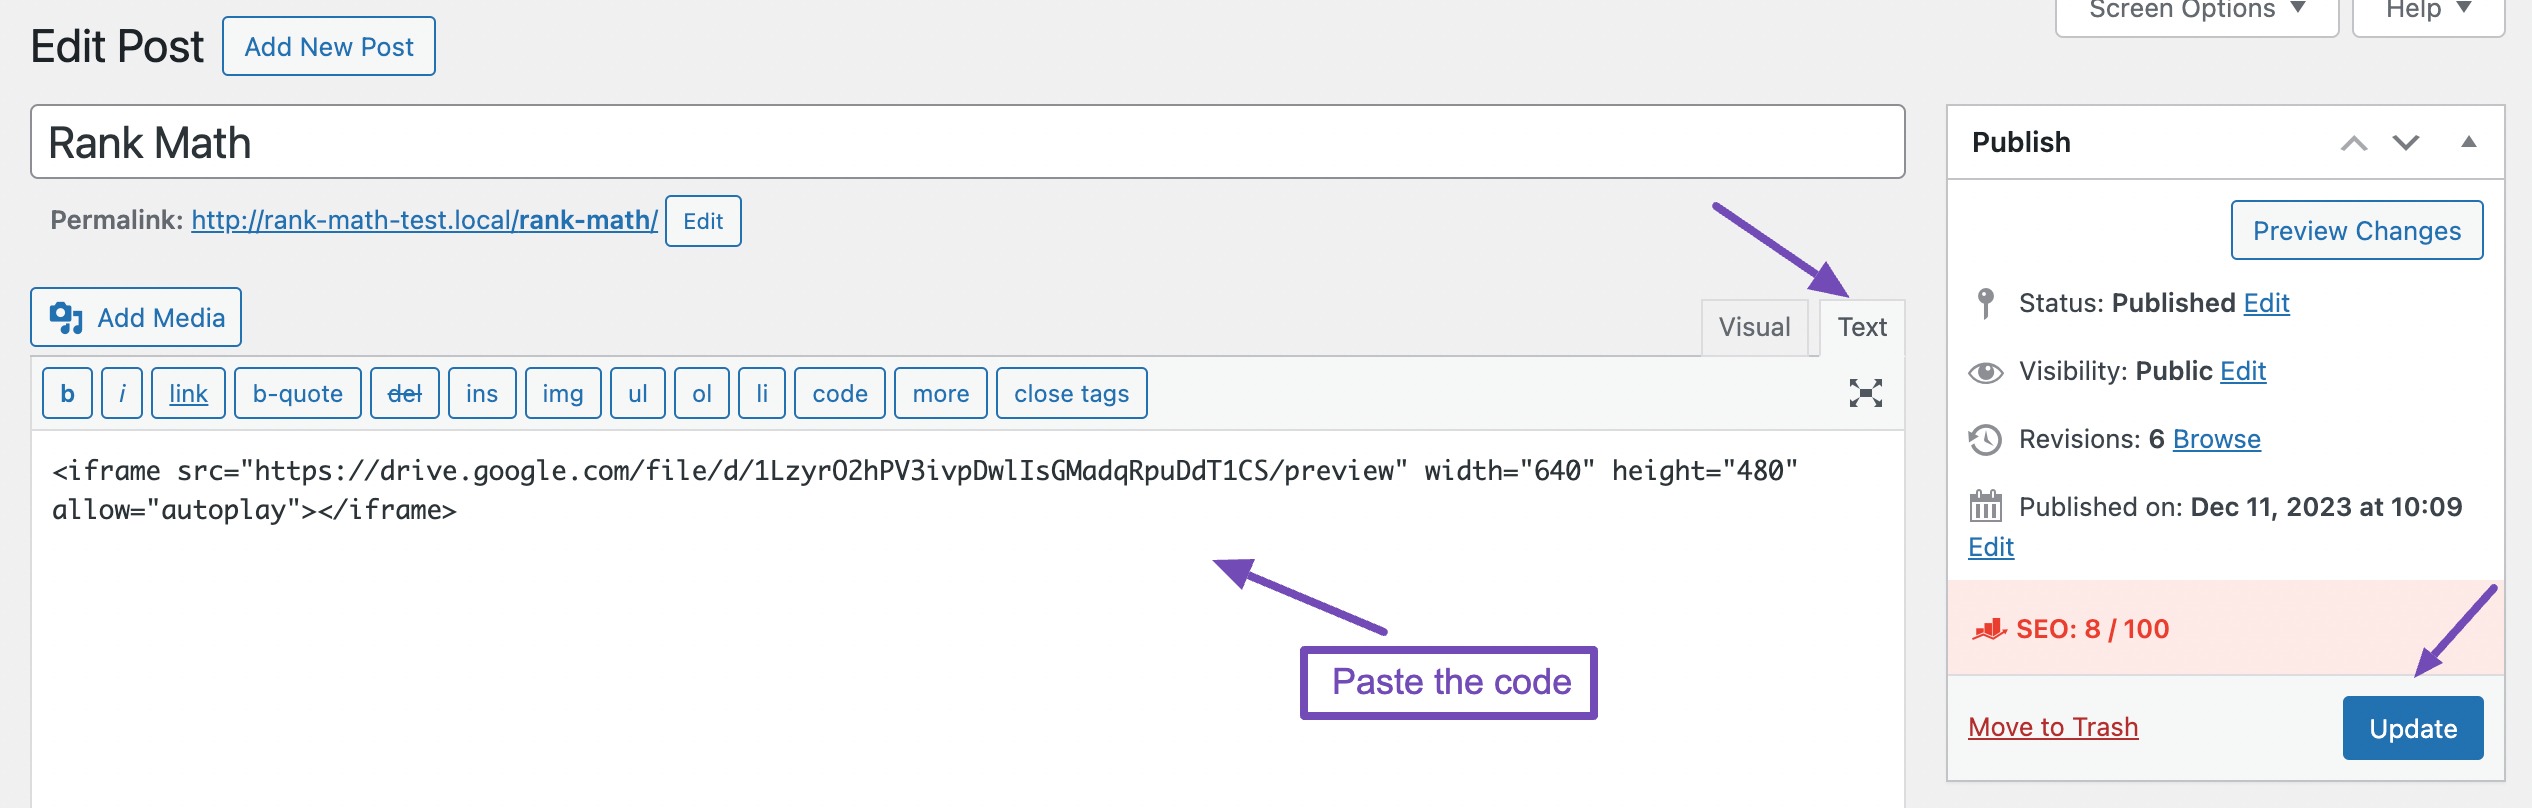
Task: Move this post to Trash
Action: (x=2053, y=727)
